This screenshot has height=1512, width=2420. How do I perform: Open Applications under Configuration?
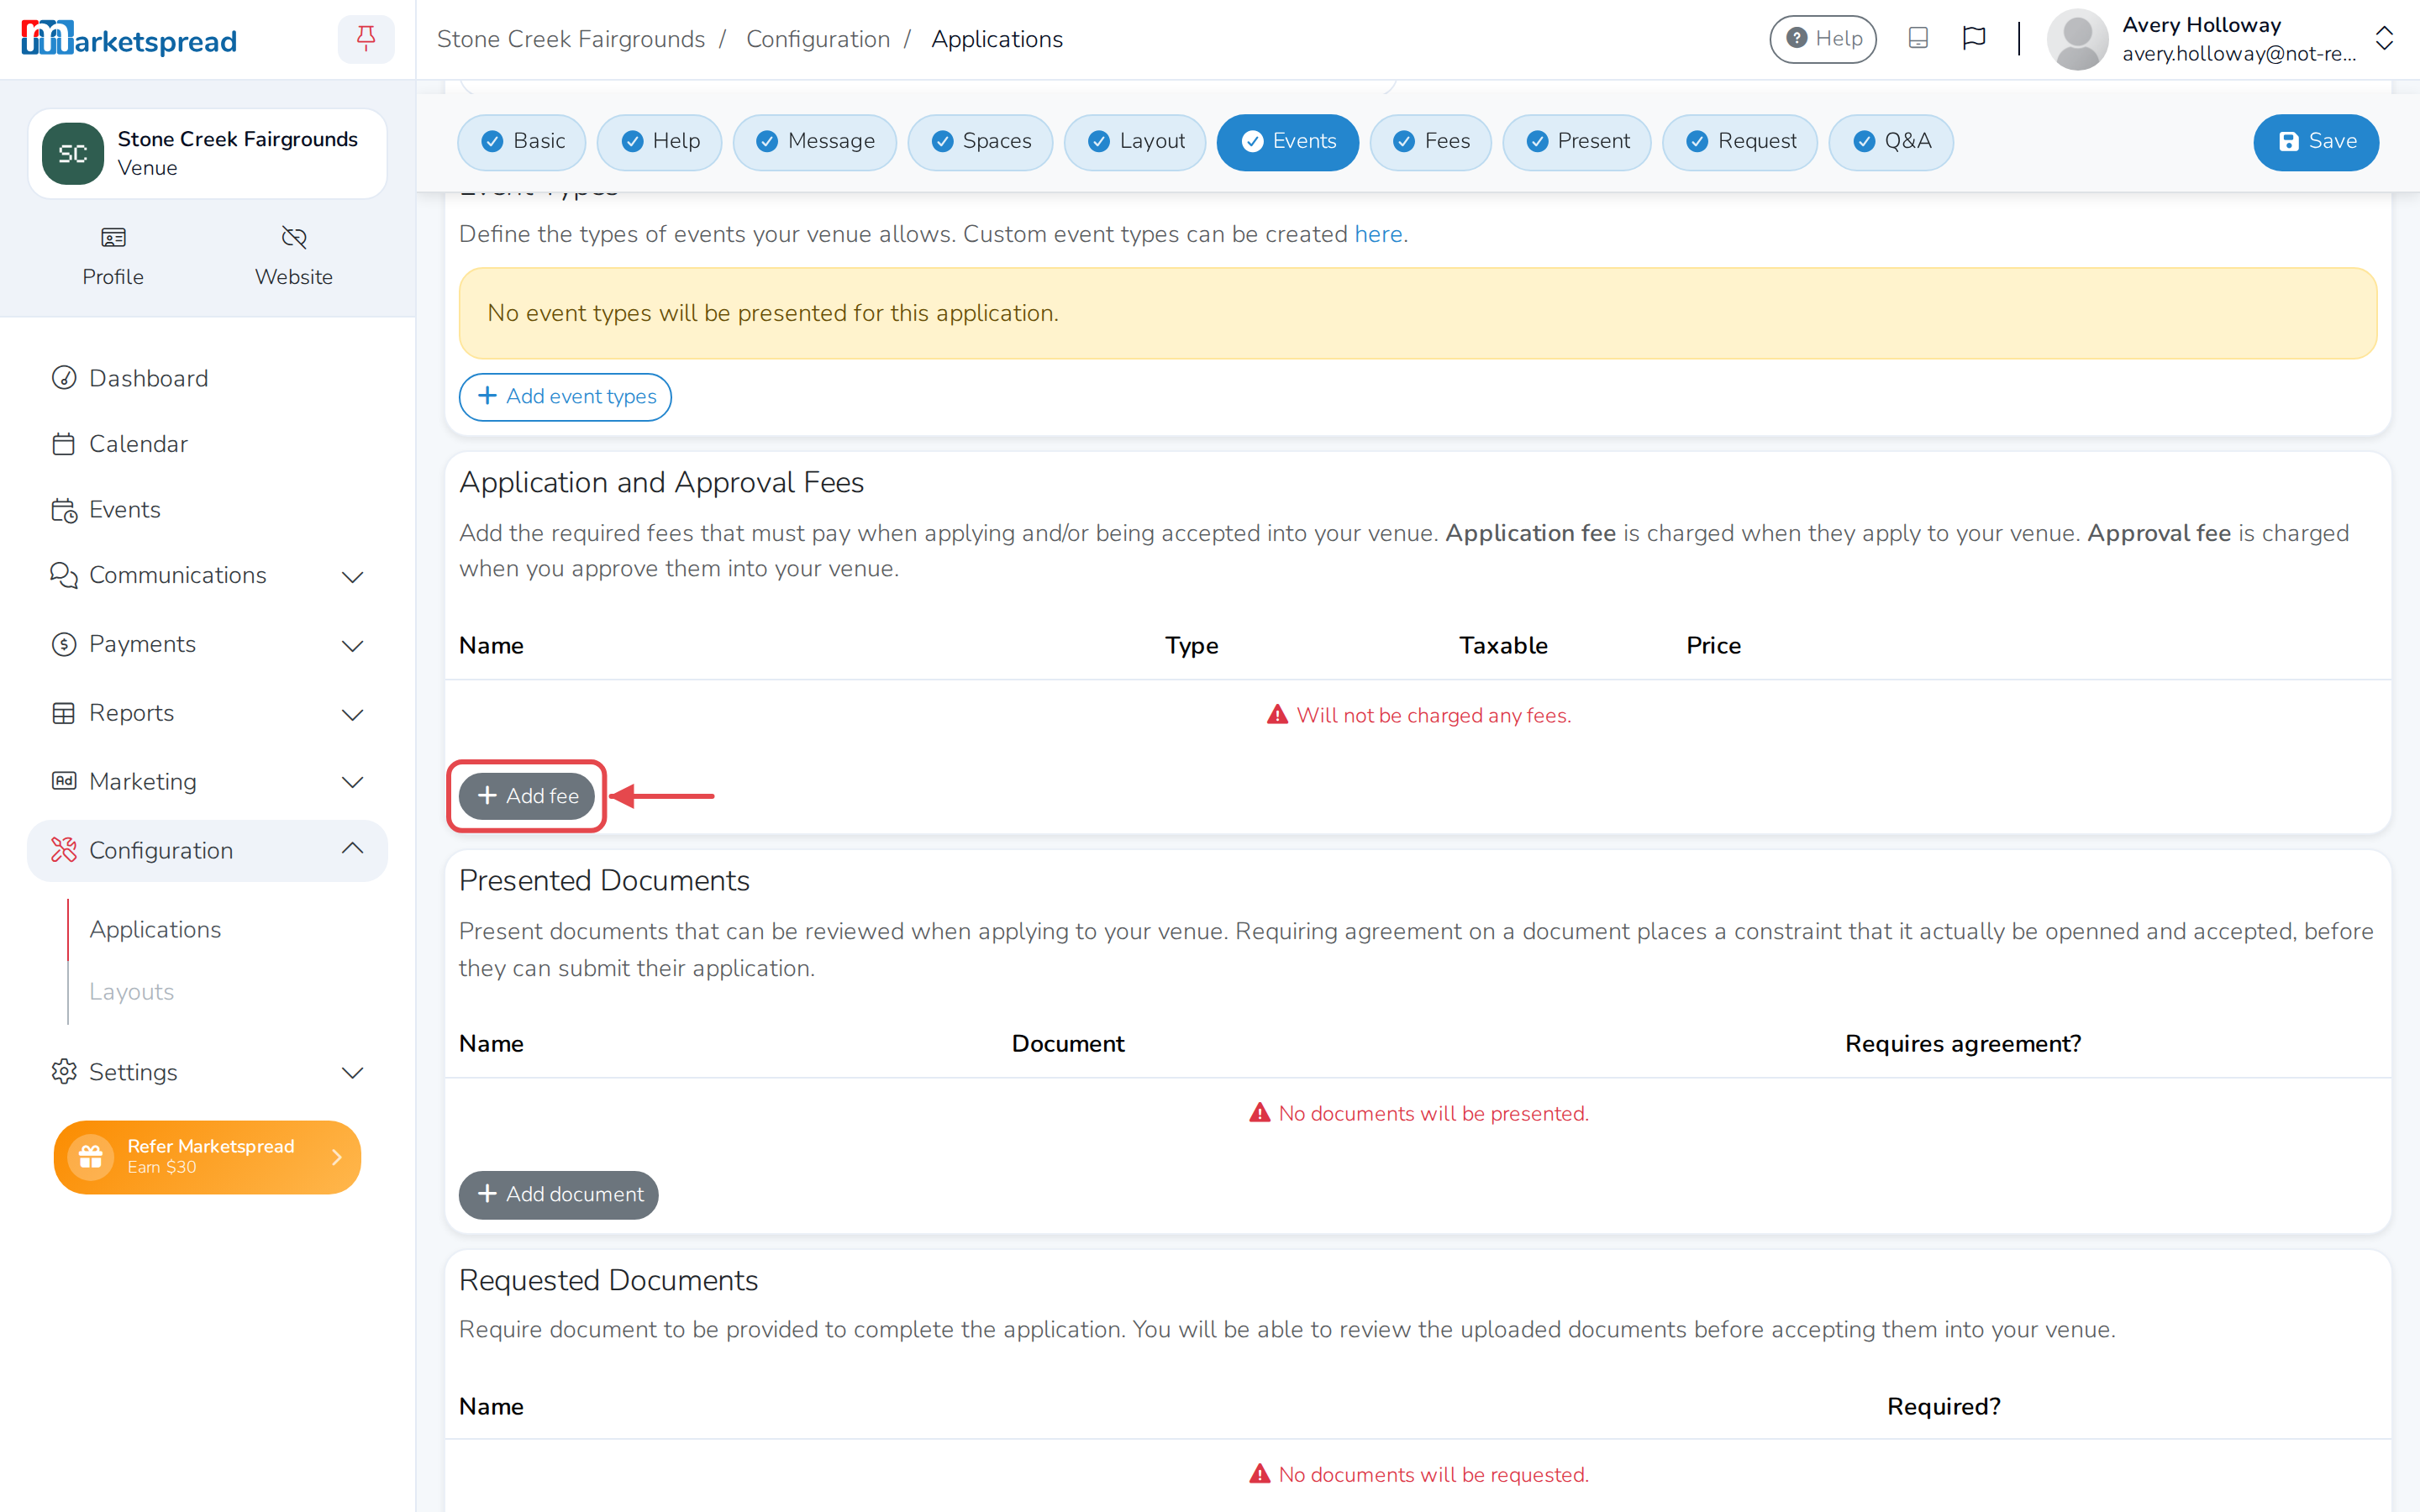pyautogui.click(x=155, y=930)
